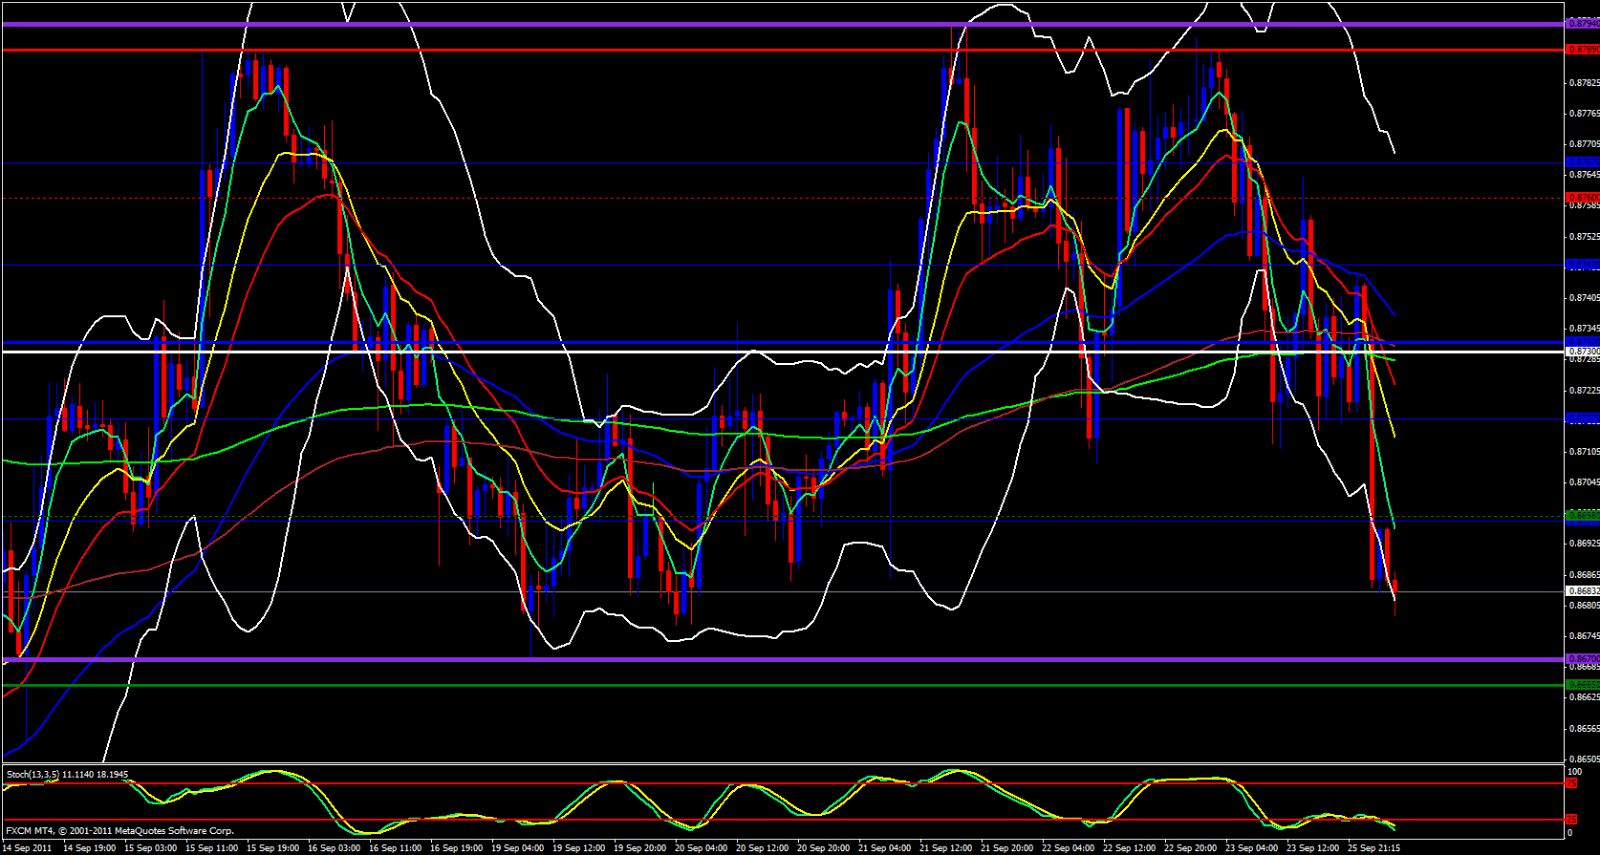This screenshot has height=855, width=1600.
Task: Click the red 0.8789 price label
Action: click(1581, 49)
